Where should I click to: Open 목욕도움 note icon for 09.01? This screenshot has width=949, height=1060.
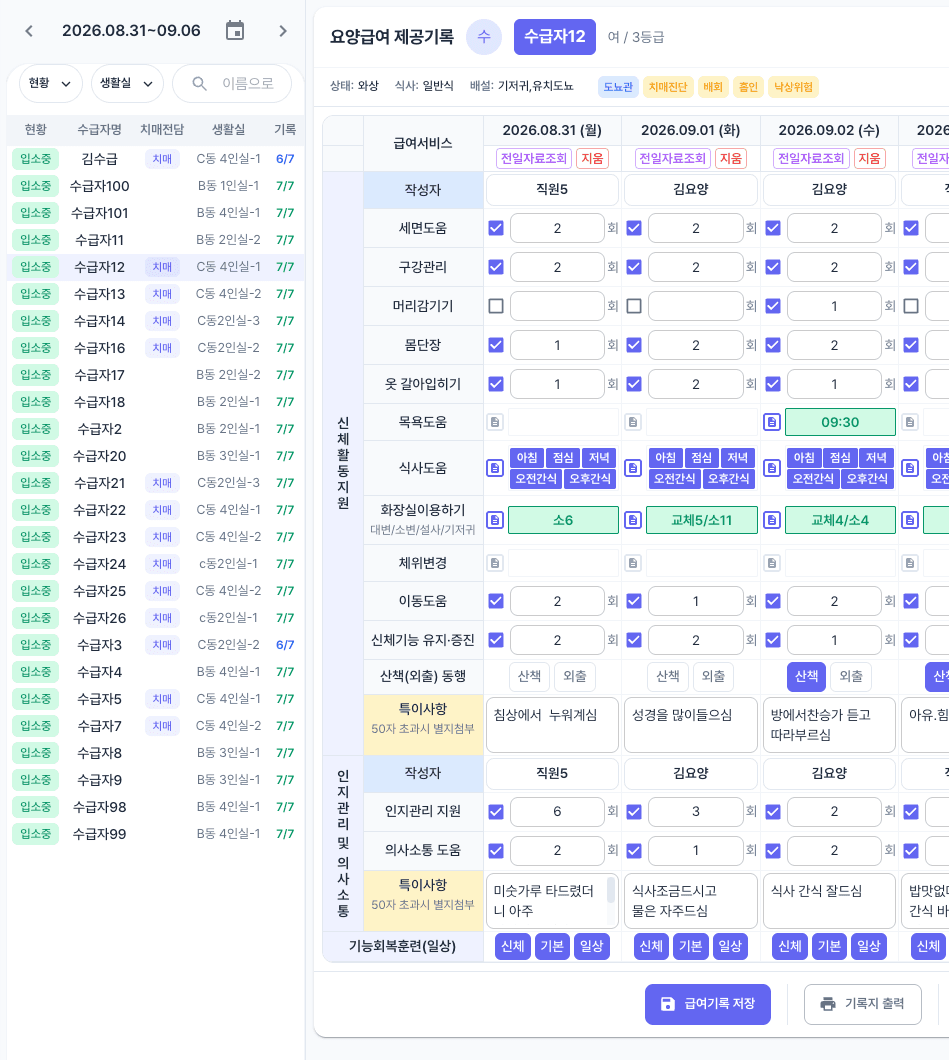633,422
